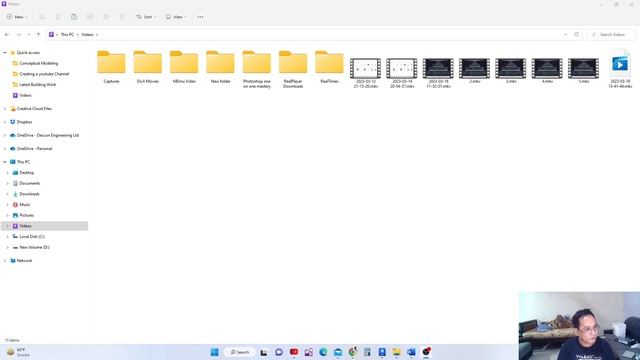Select the Captures folder

pyautogui.click(x=111, y=67)
